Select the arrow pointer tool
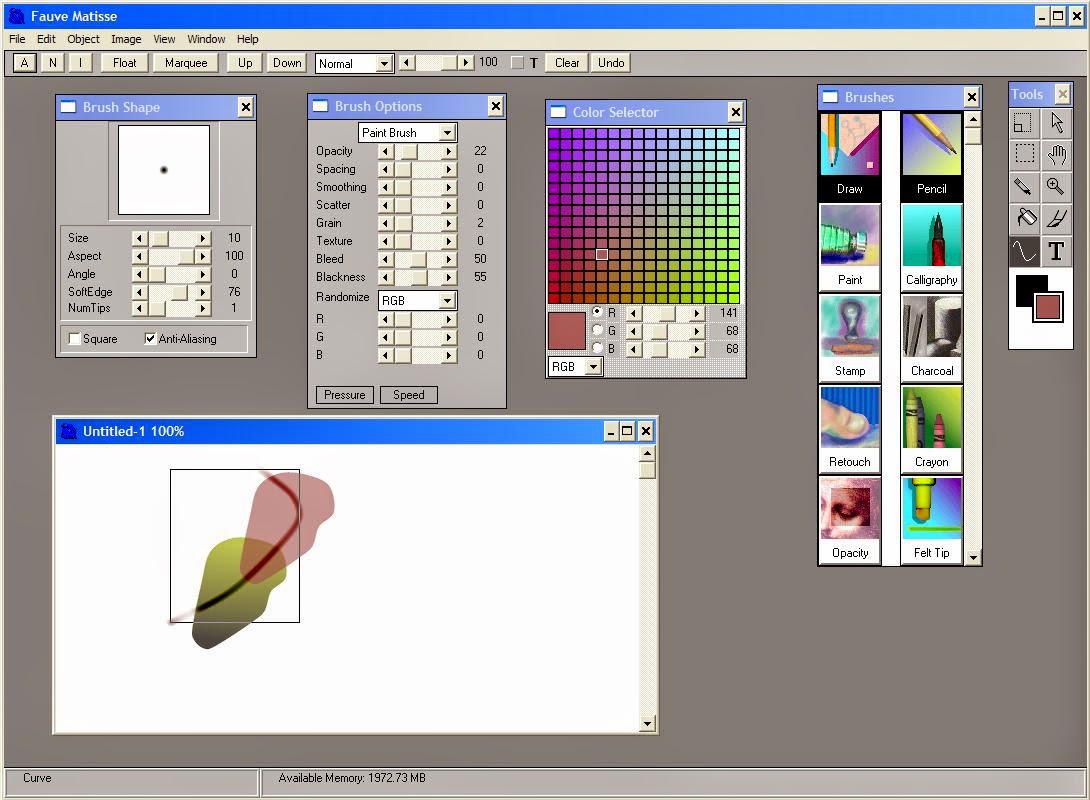Image resolution: width=1090 pixels, height=800 pixels. [x=1056, y=123]
